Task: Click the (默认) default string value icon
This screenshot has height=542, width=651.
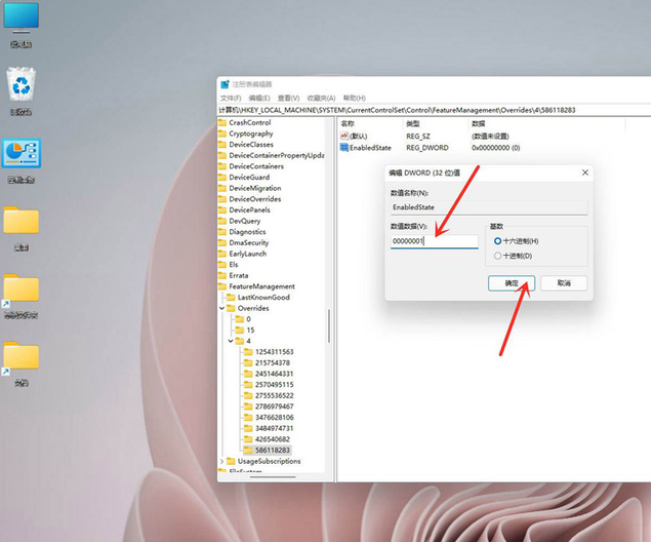Action: click(344, 135)
